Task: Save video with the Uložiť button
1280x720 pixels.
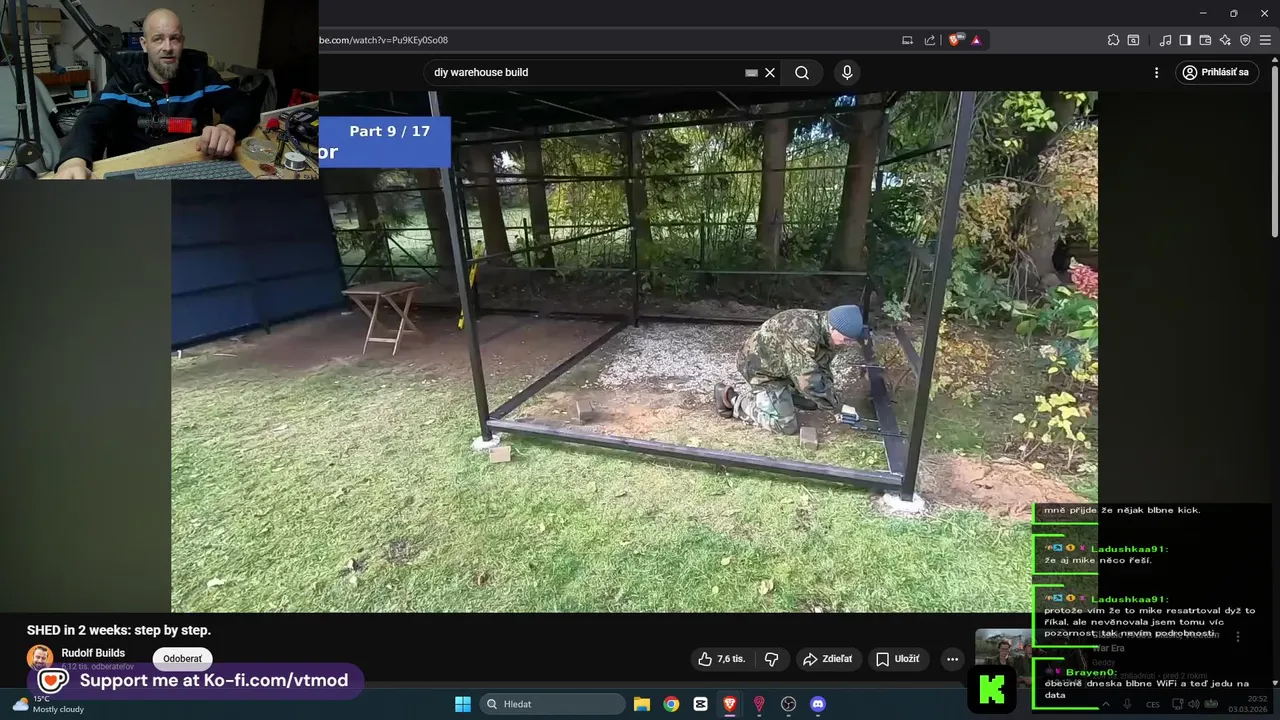Action: 898,659
